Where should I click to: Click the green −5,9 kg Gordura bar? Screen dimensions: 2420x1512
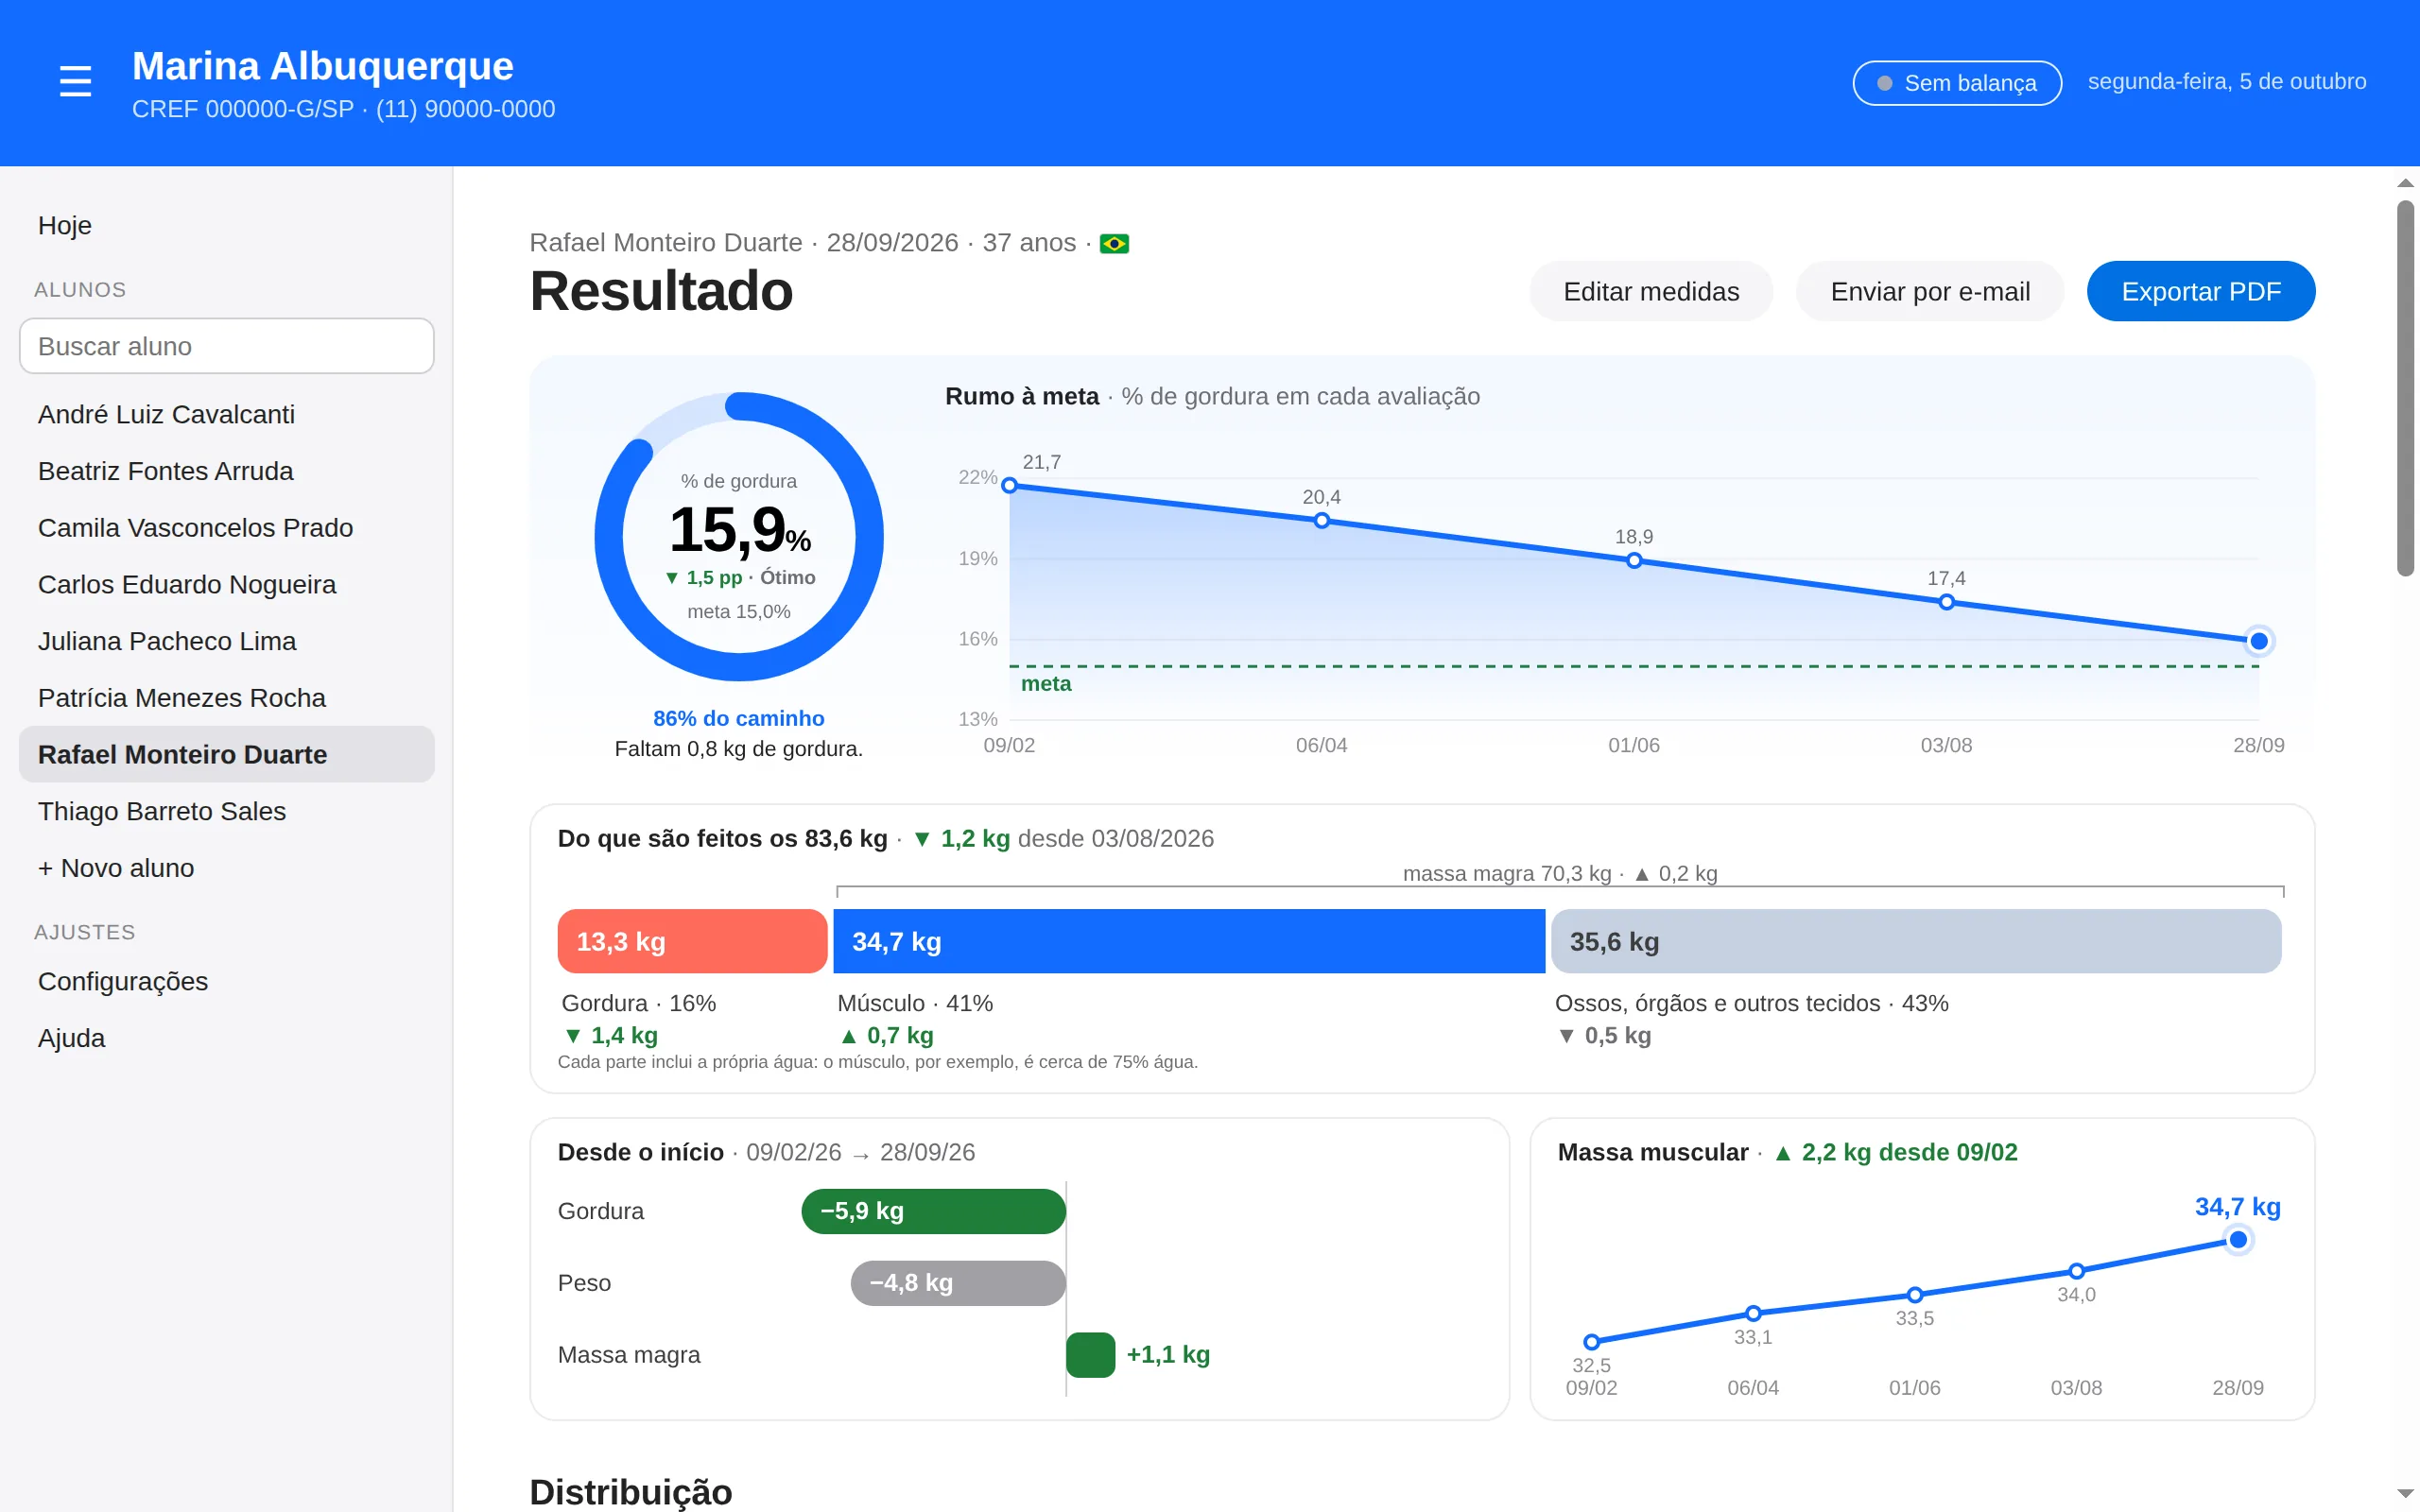click(x=933, y=1211)
